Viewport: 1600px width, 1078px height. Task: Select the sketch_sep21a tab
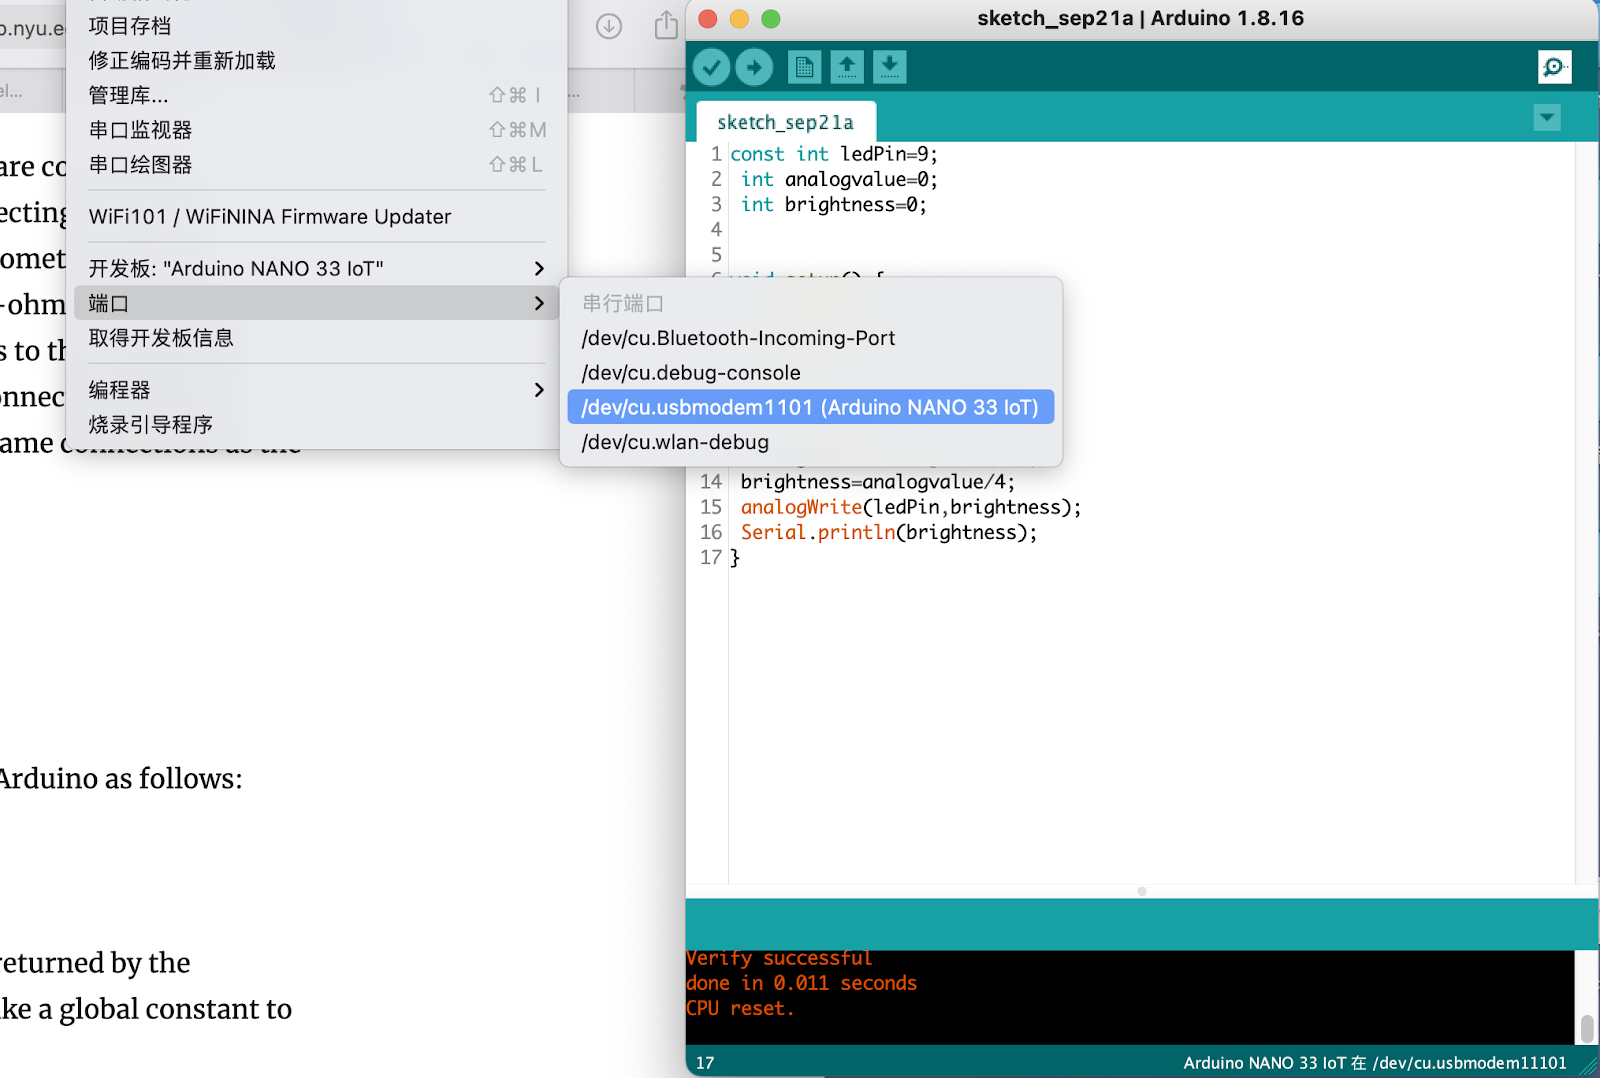(x=785, y=122)
